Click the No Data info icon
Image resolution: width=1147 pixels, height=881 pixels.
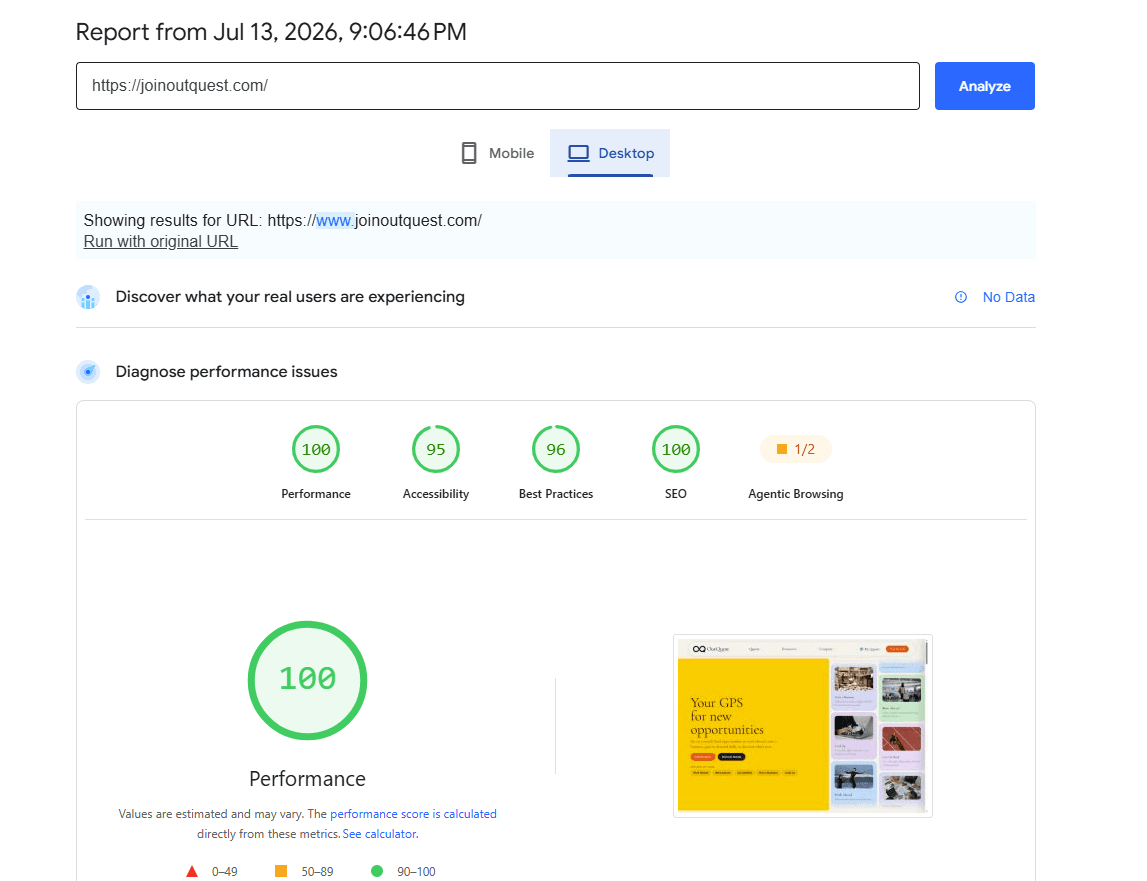(960, 297)
